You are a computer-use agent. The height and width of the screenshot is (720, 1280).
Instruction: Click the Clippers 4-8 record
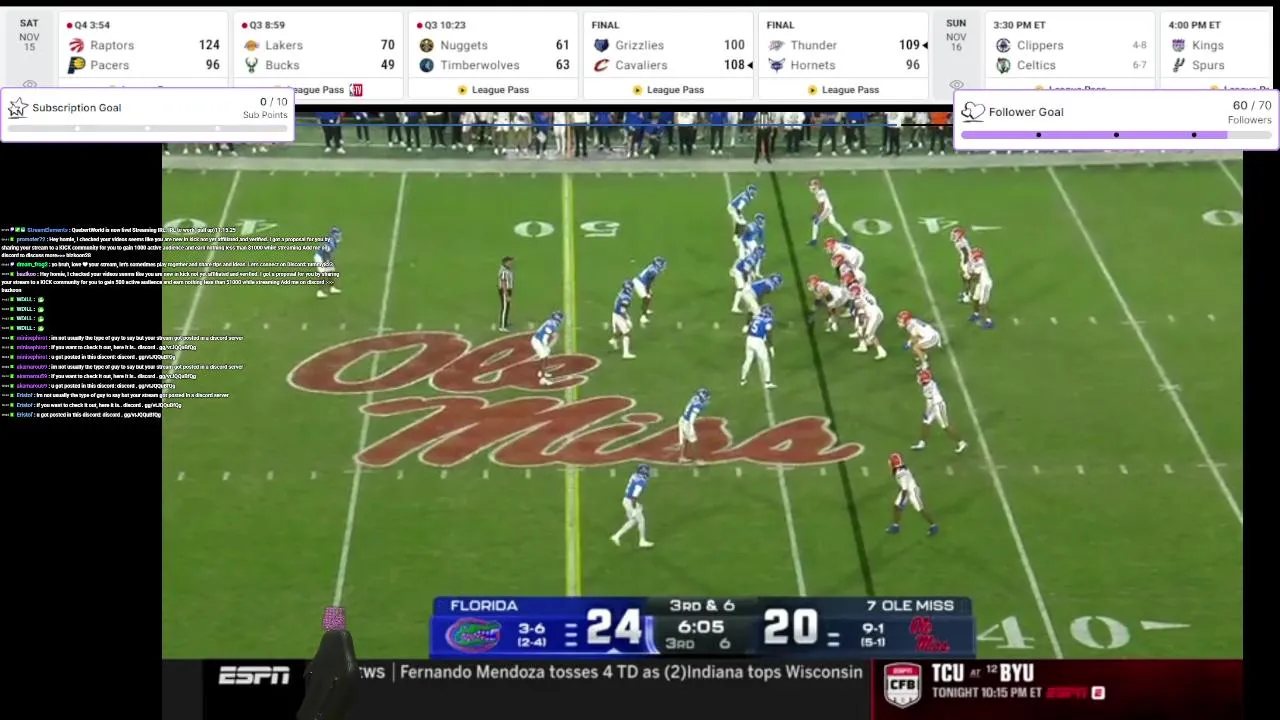tap(1139, 45)
